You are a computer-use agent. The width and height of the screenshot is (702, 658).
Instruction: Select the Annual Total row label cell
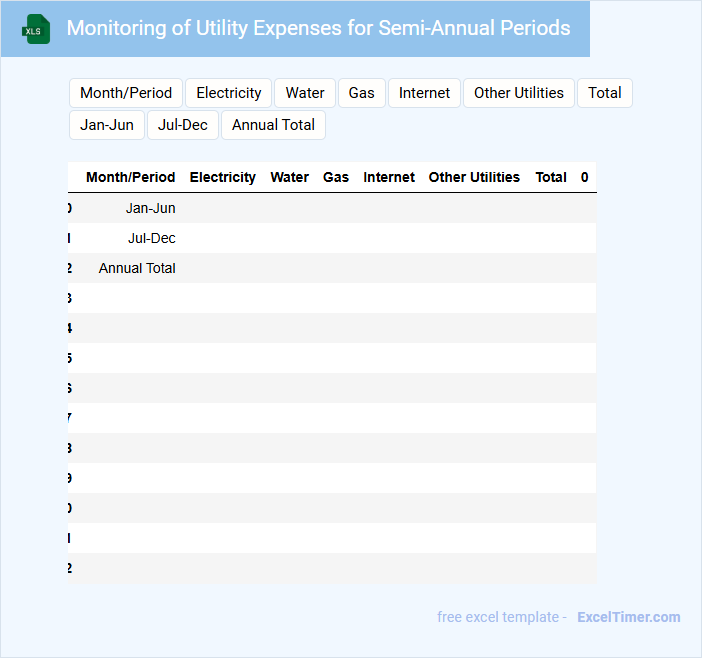(137, 268)
